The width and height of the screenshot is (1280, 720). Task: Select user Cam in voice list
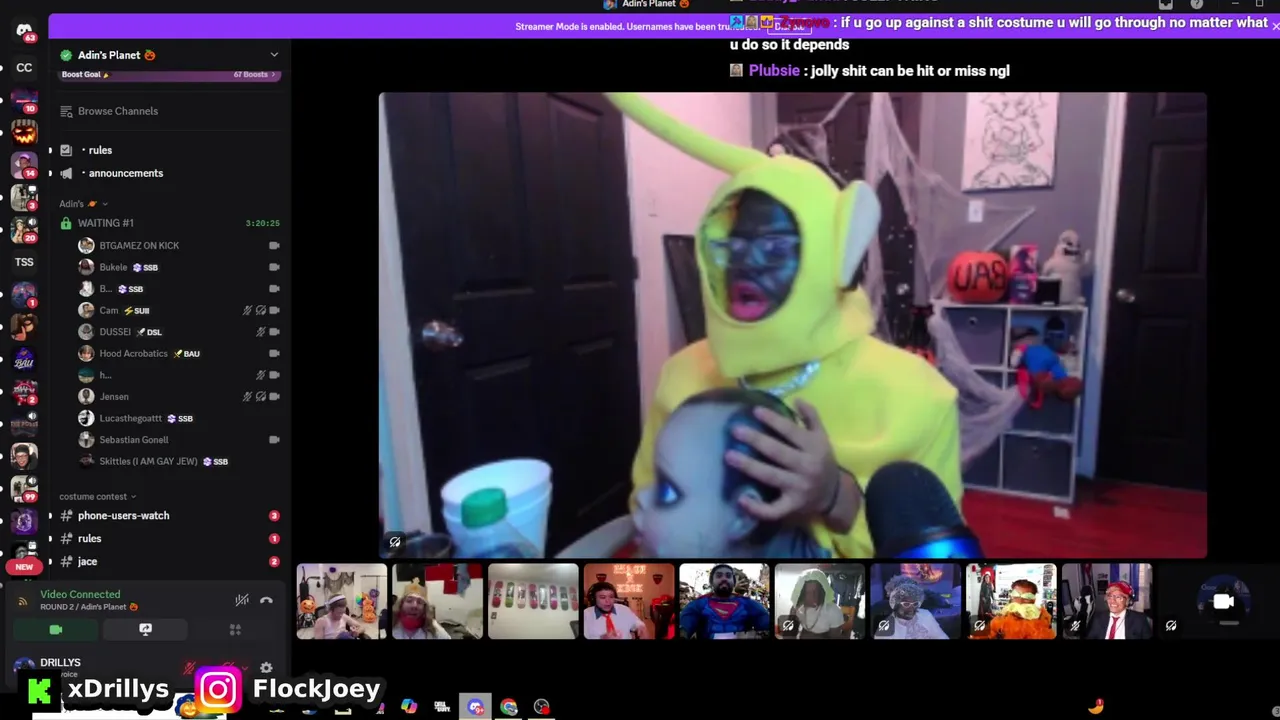pos(109,311)
